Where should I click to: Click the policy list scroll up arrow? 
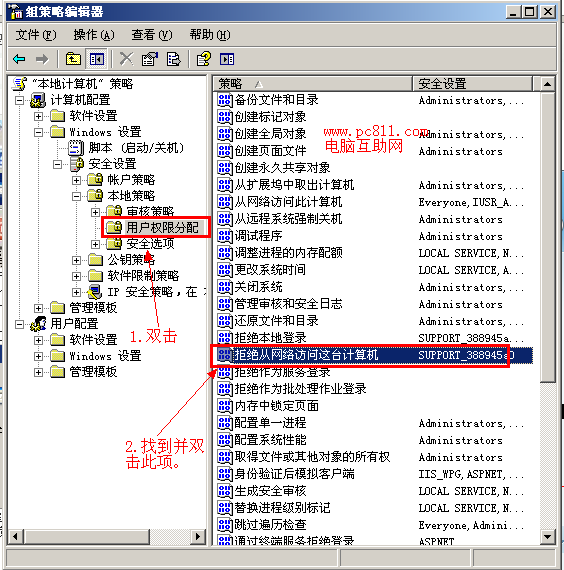pos(547,84)
